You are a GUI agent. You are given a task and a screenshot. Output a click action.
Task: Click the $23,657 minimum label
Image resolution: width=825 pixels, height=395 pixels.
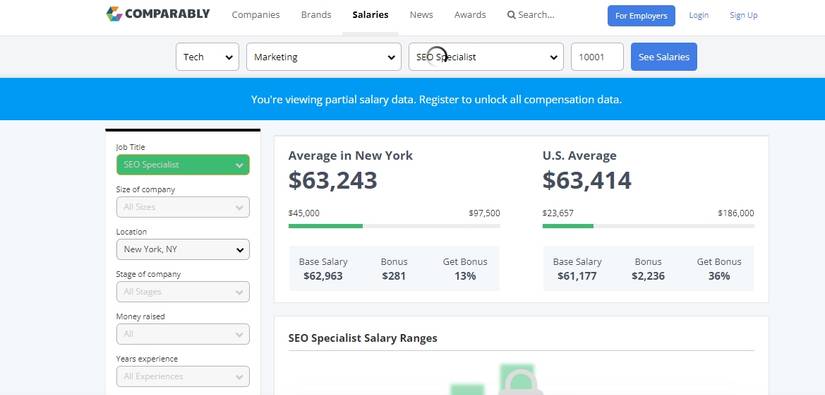click(x=558, y=213)
